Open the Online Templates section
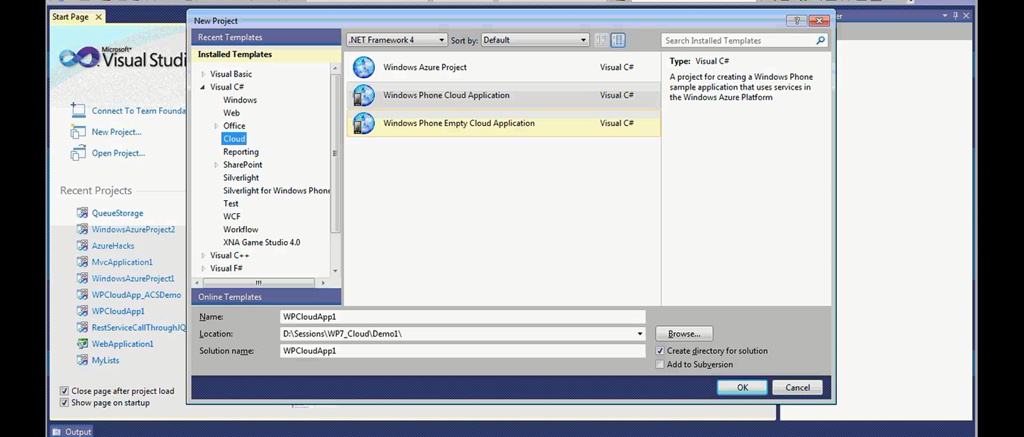 [x=266, y=297]
